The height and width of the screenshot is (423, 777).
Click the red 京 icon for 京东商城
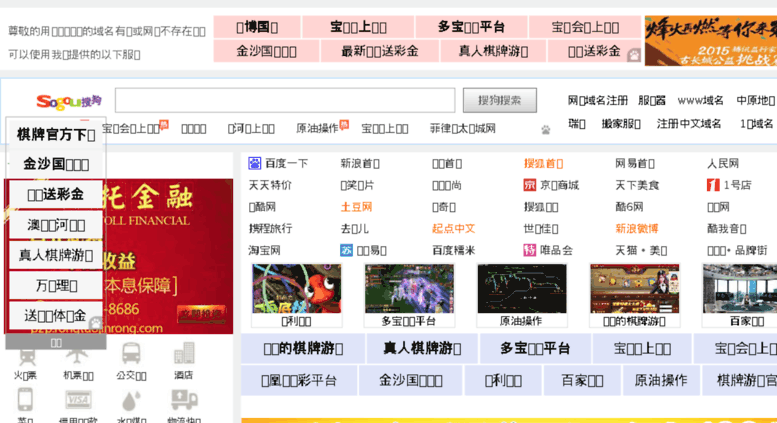pyautogui.click(x=530, y=185)
